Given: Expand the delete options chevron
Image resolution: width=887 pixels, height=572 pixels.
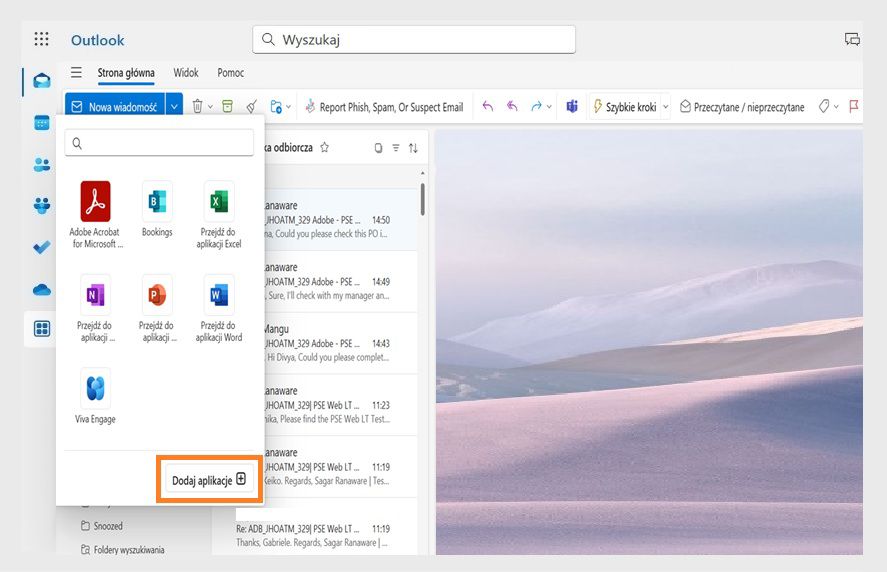Looking at the screenshot, I should point(210,107).
